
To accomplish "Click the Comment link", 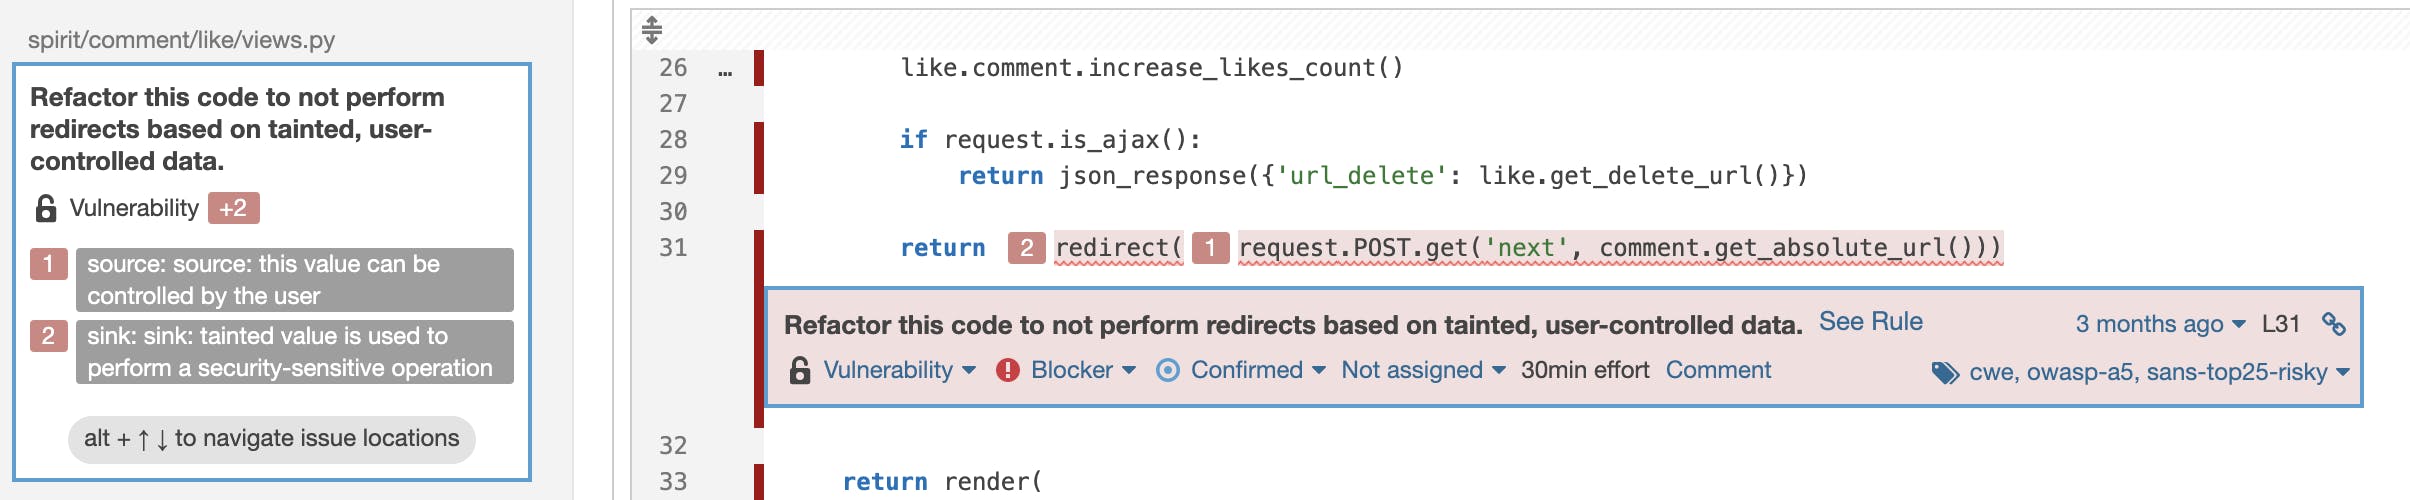I will click(x=1718, y=370).
